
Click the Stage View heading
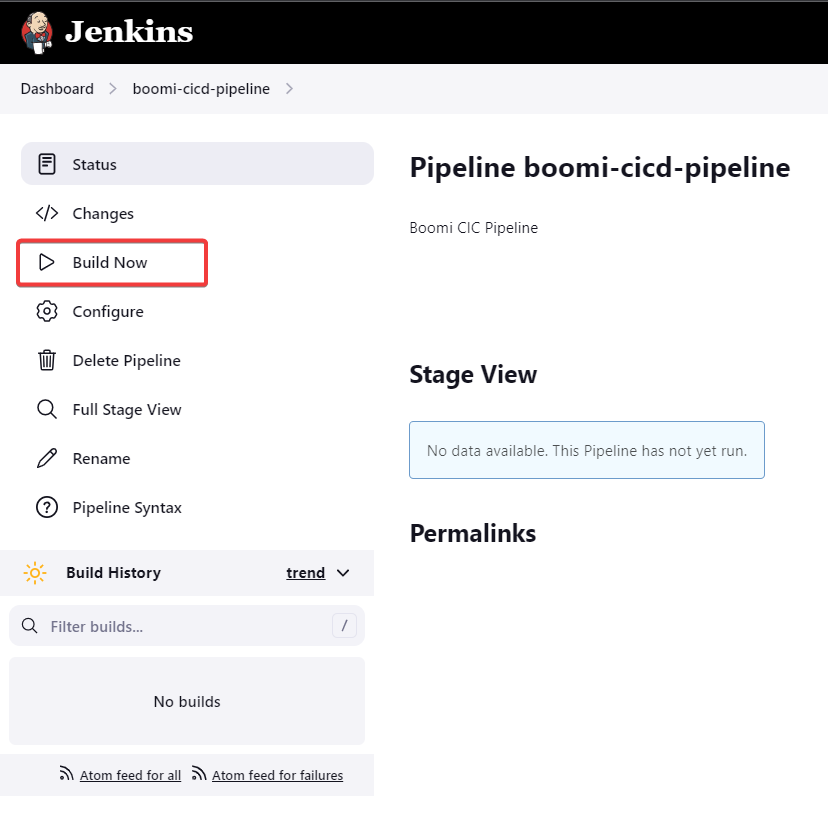click(x=473, y=375)
